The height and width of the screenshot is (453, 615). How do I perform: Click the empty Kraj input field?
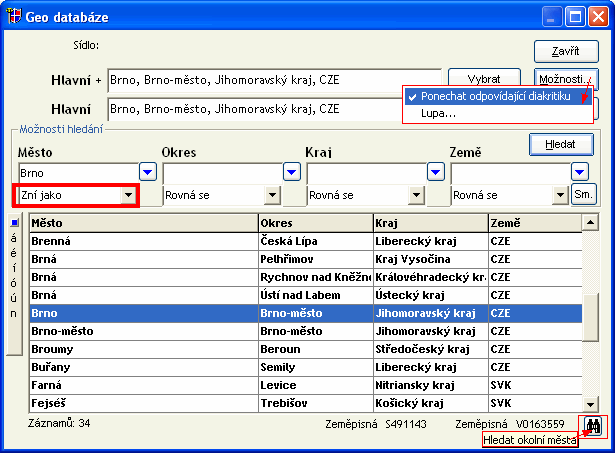pyautogui.click(x=366, y=173)
